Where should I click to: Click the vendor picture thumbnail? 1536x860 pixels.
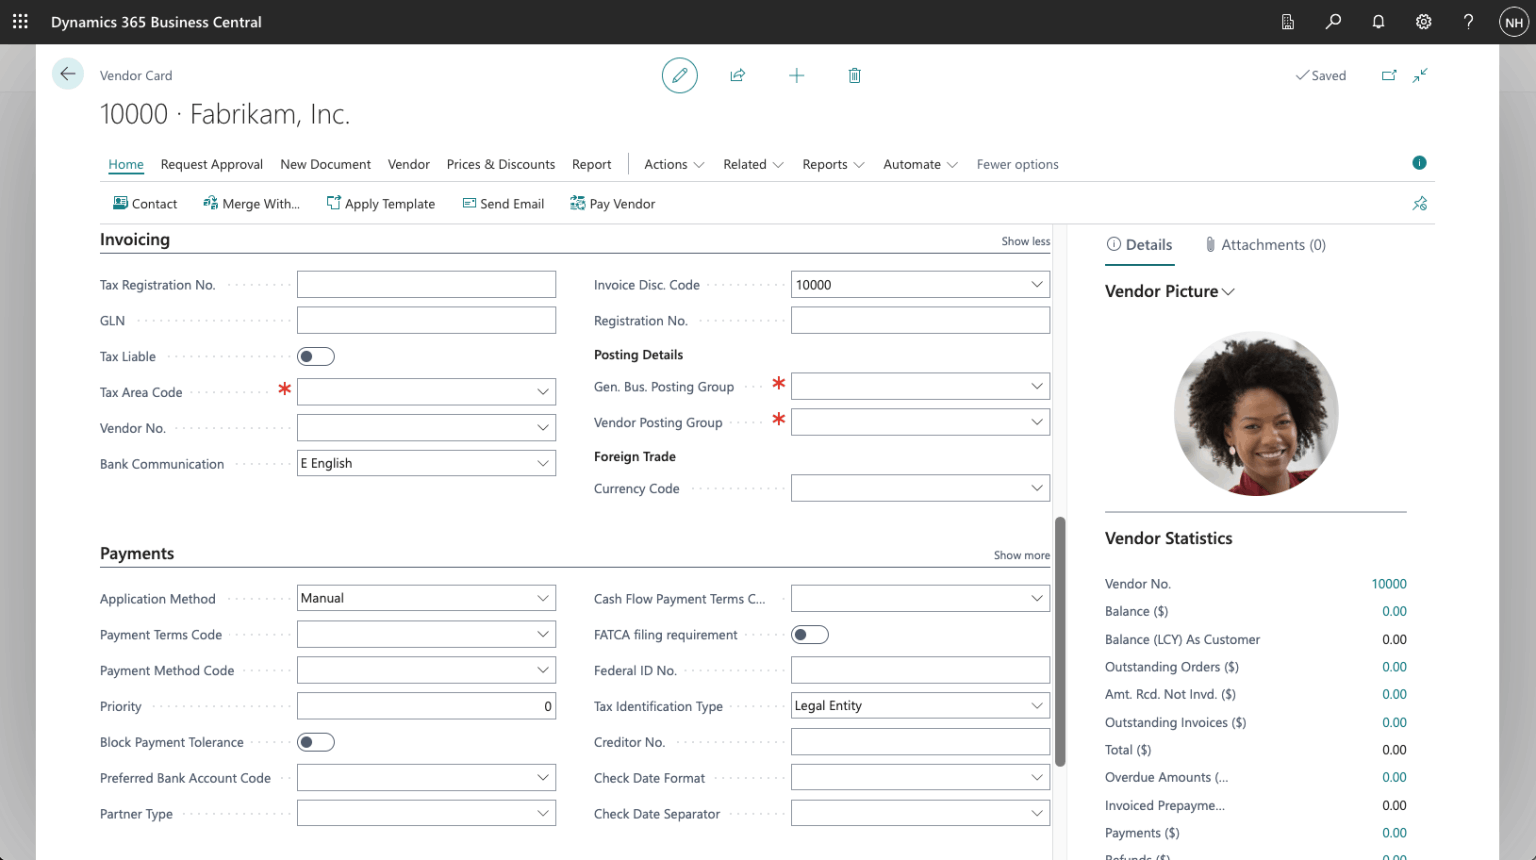[1256, 414]
